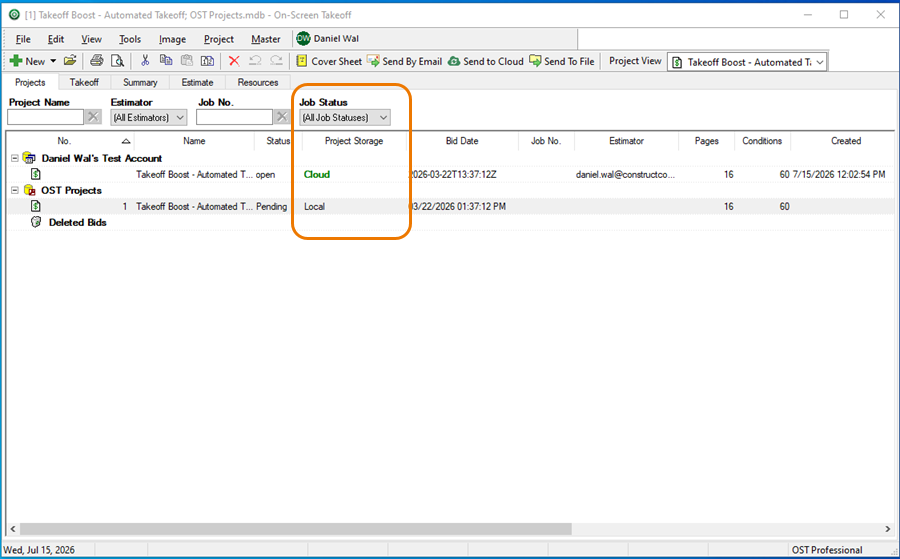The height and width of the screenshot is (559, 900).
Task: Switch to the Resources tab
Action: click(258, 82)
